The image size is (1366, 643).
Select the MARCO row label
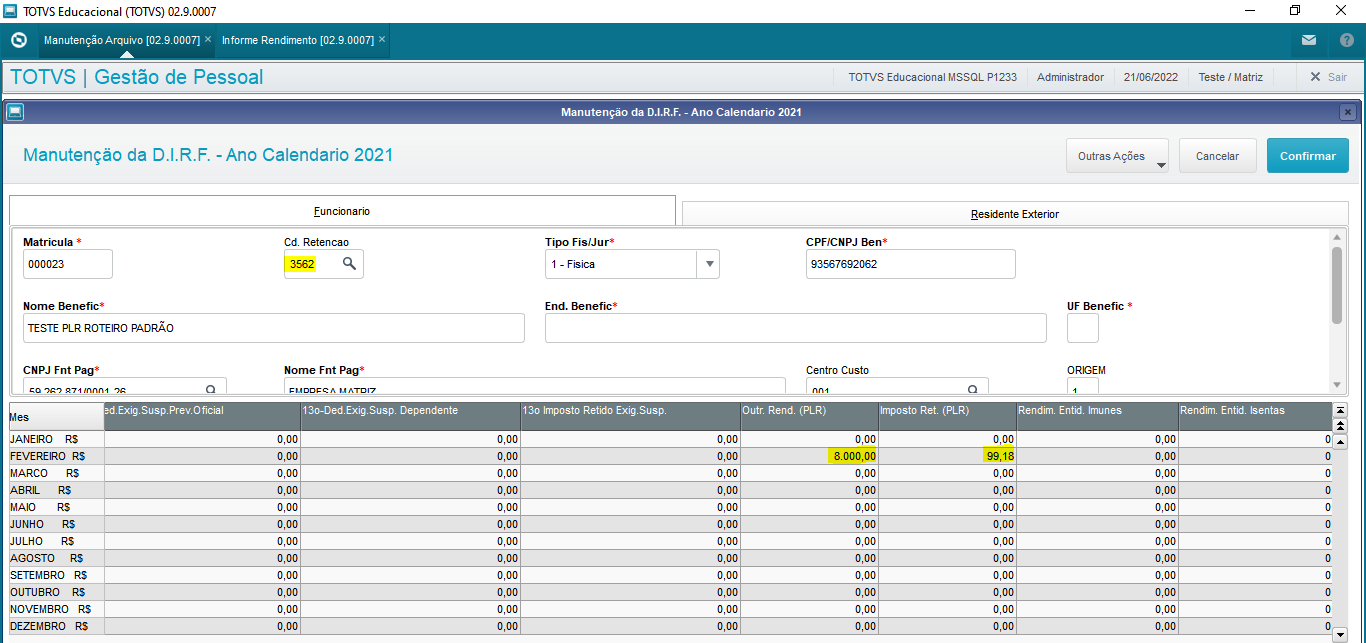point(56,473)
